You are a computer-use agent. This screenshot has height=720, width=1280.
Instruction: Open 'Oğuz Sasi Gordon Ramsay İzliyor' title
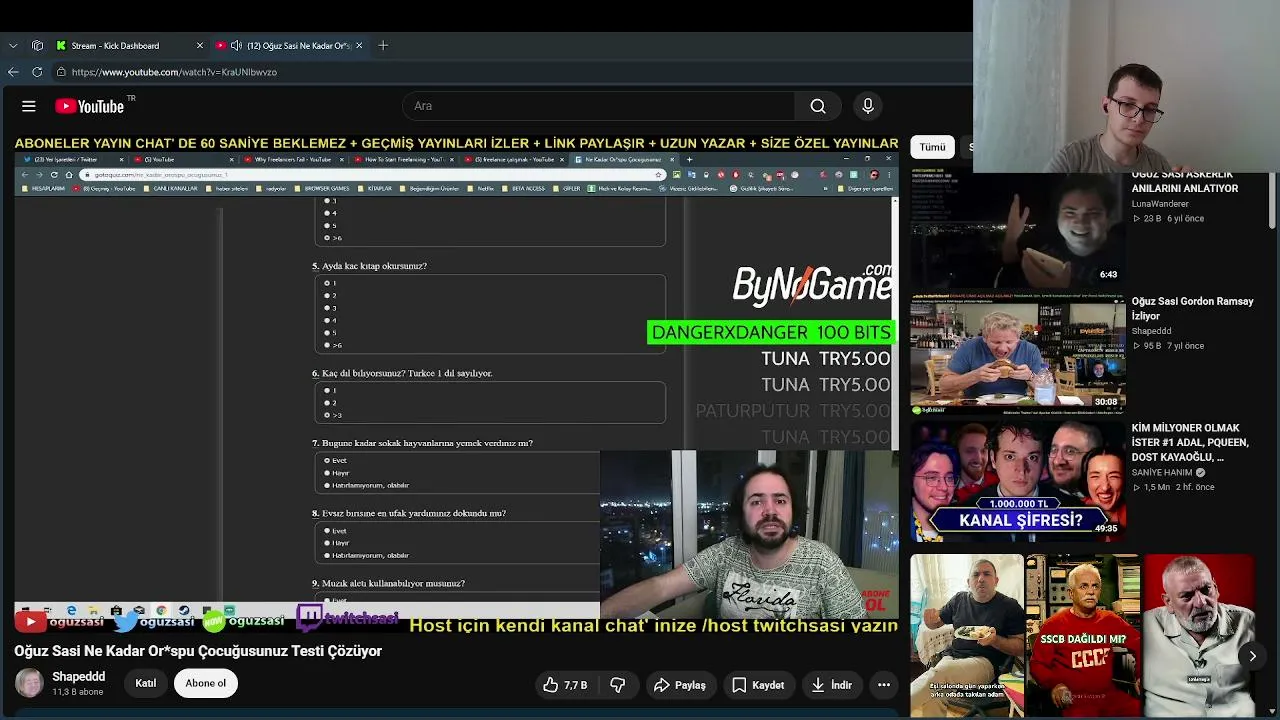[1192, 308]
